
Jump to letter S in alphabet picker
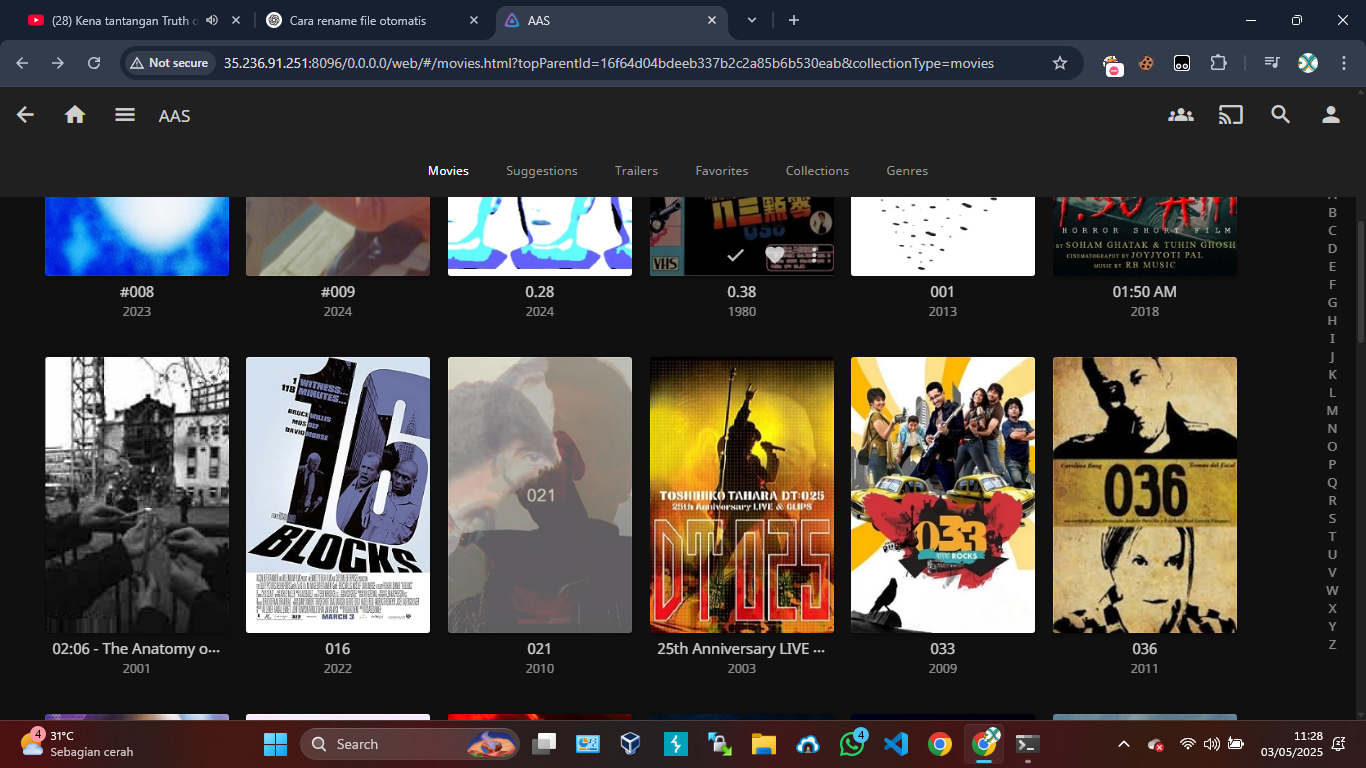point(1332,518)
